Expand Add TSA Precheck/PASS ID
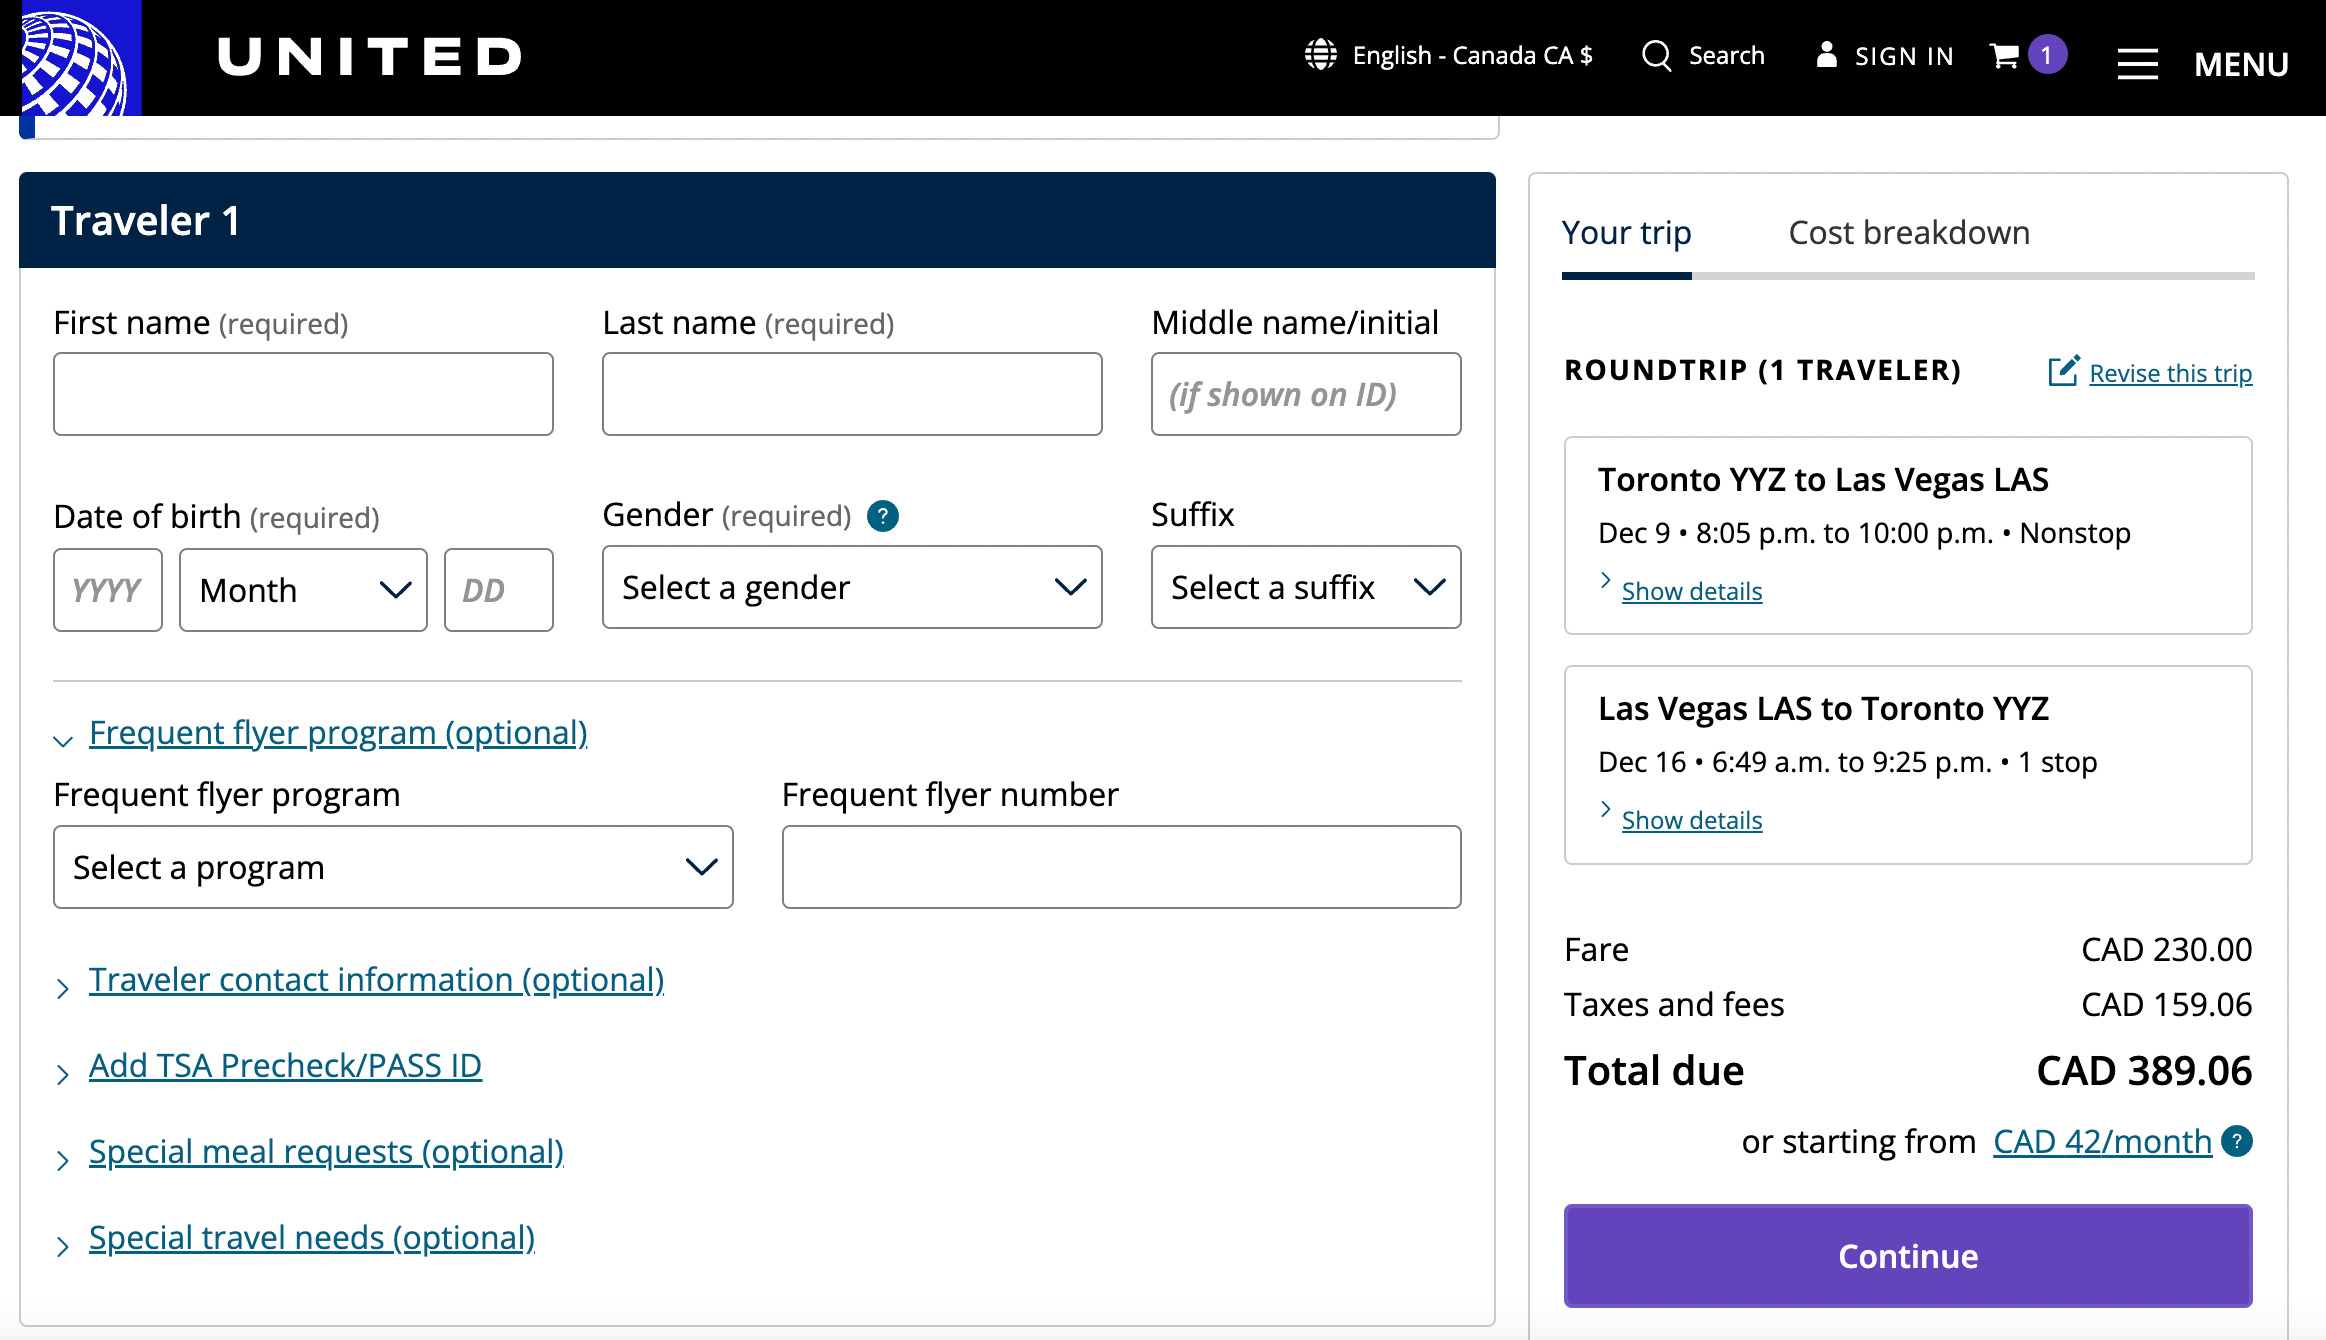Screen dimensions: 2326x1340 285,1066
